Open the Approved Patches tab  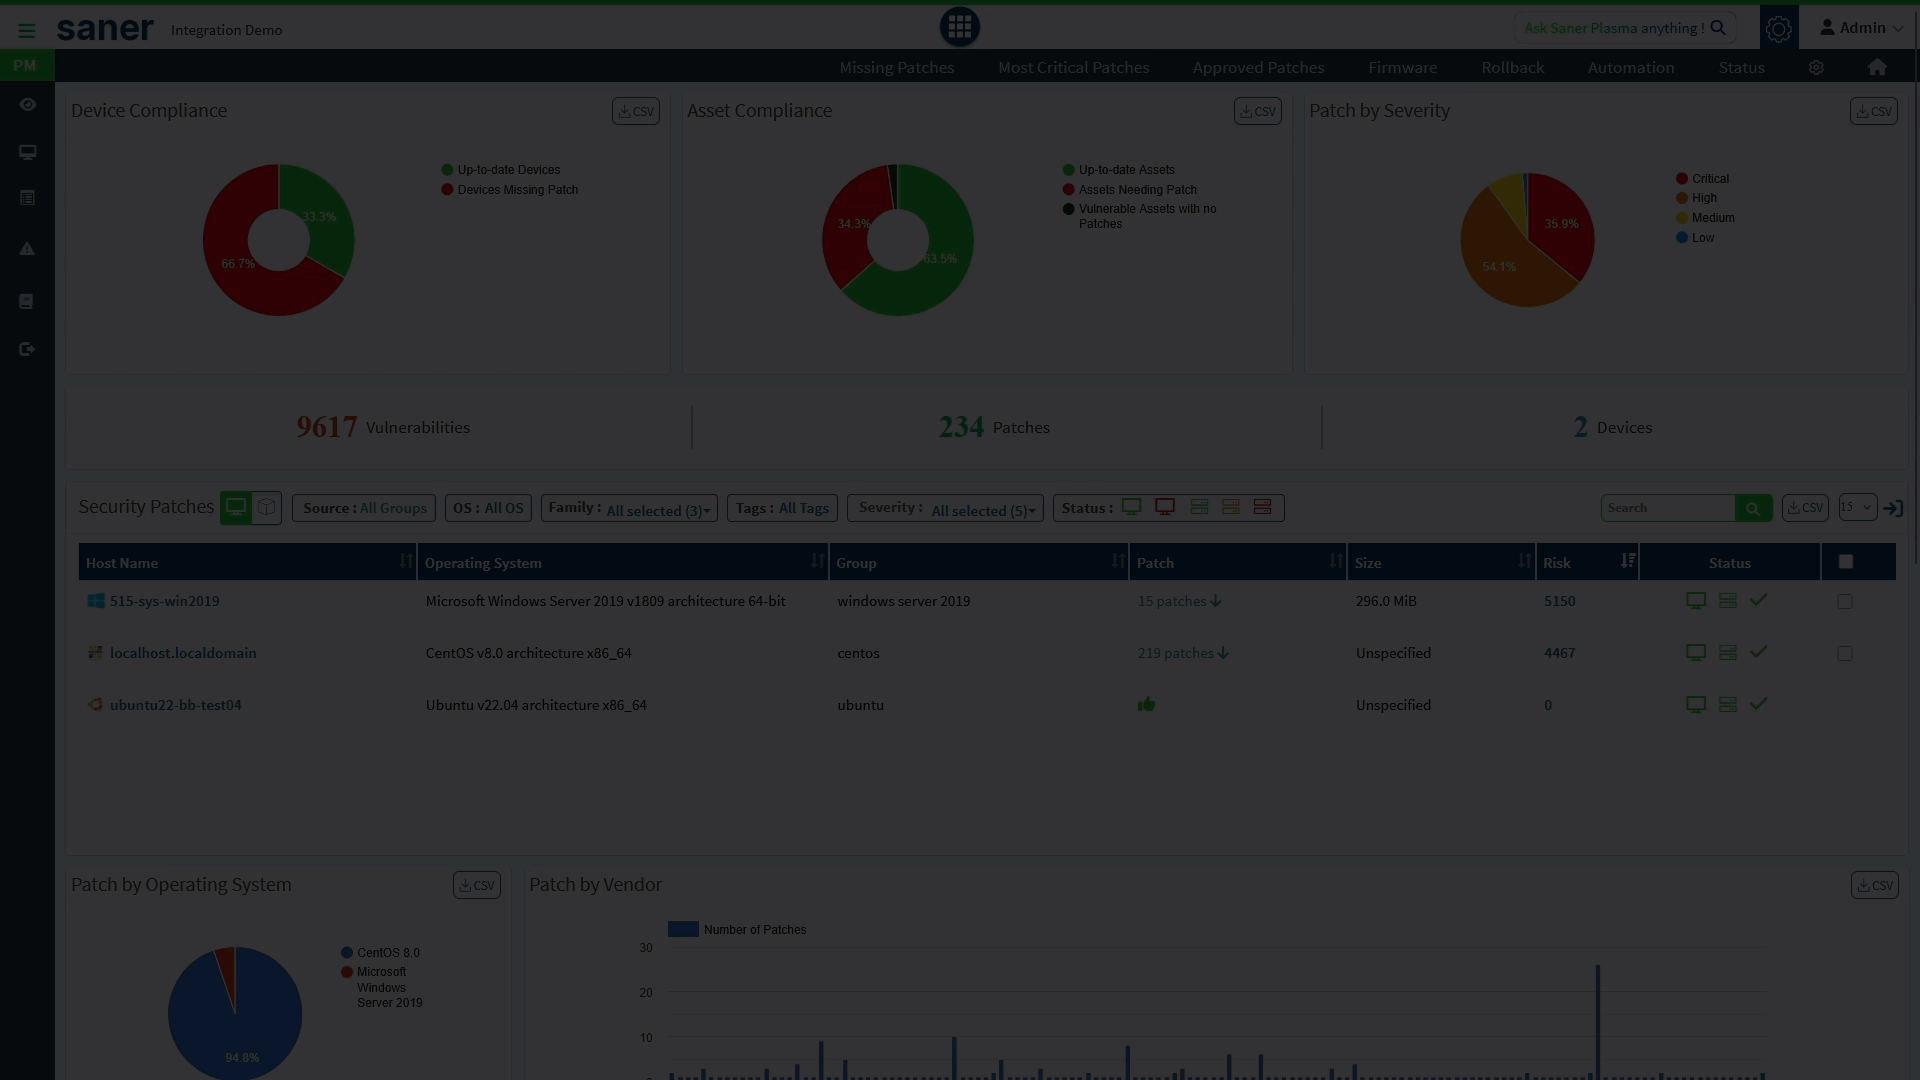coord(1258,67)
